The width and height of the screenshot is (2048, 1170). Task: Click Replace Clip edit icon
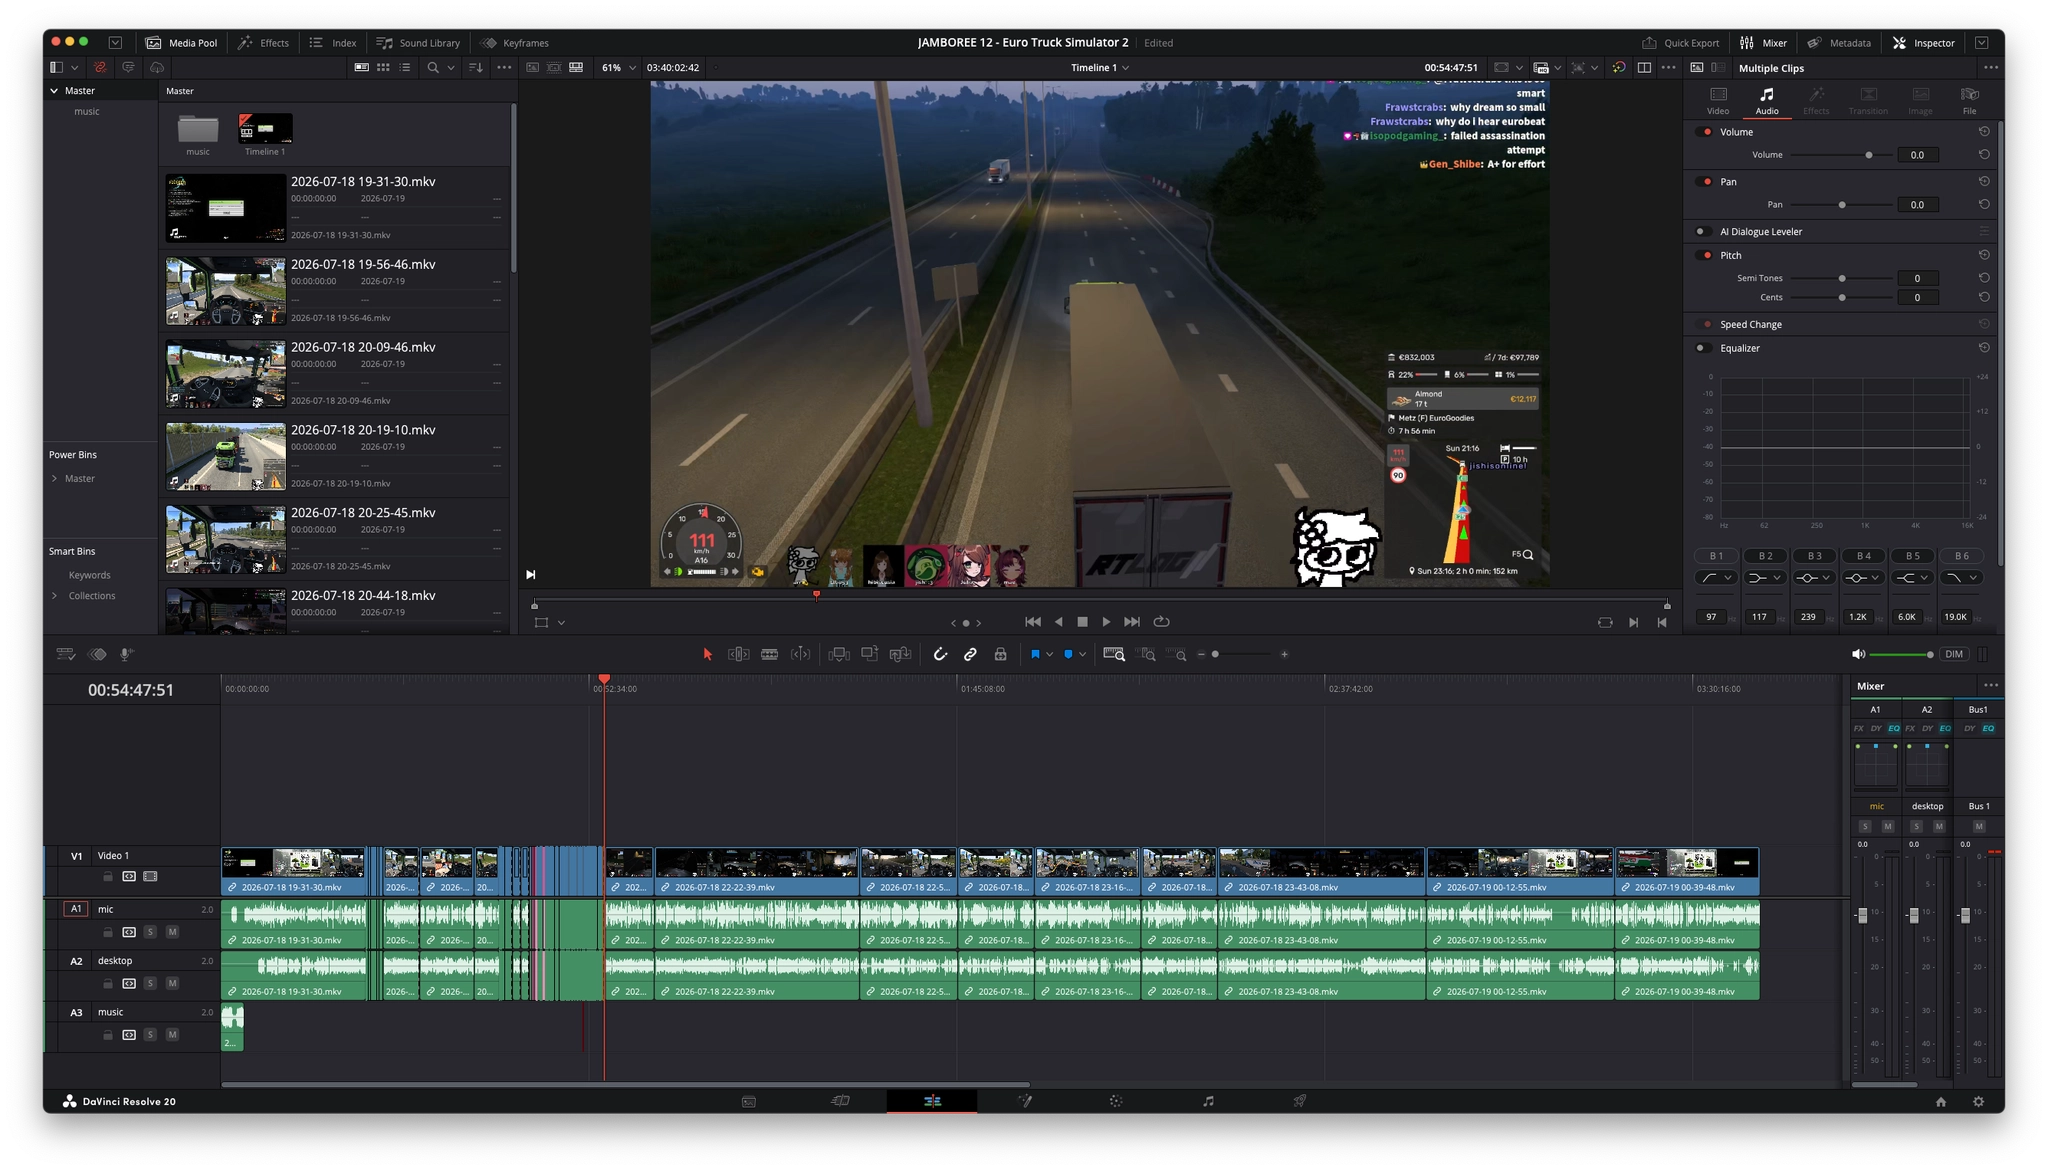(x=900, y=654)
